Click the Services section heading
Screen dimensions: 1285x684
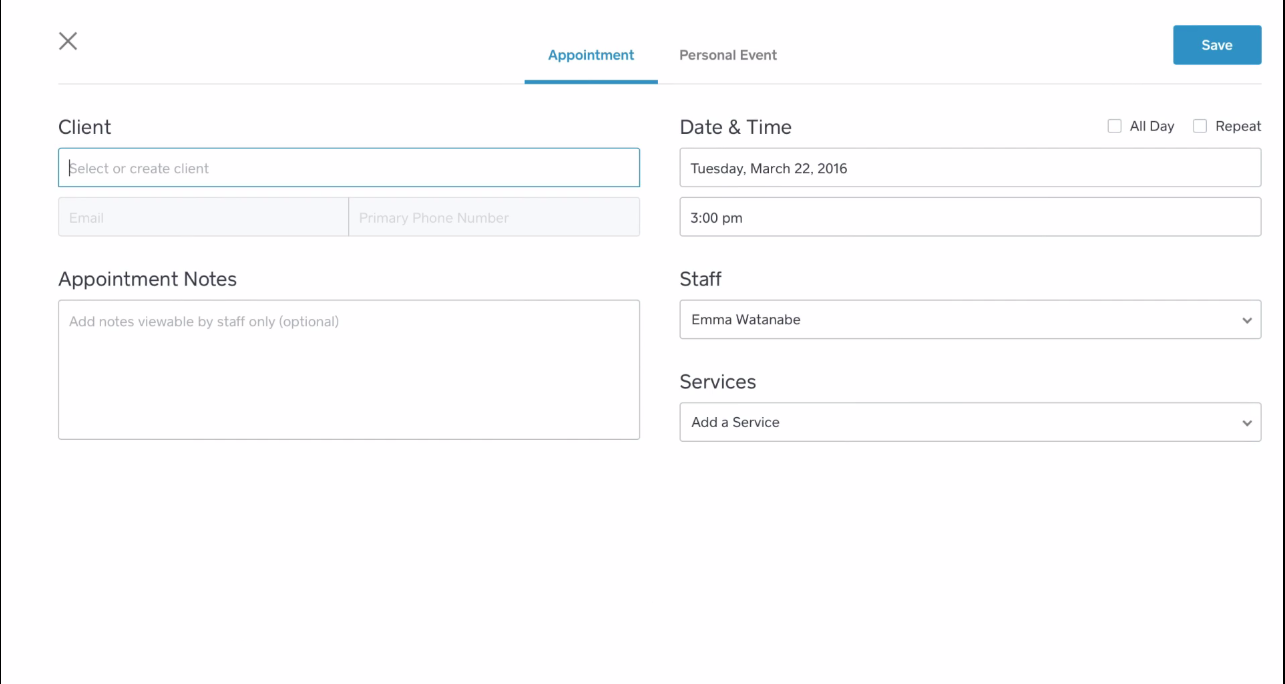pos(718,382)
